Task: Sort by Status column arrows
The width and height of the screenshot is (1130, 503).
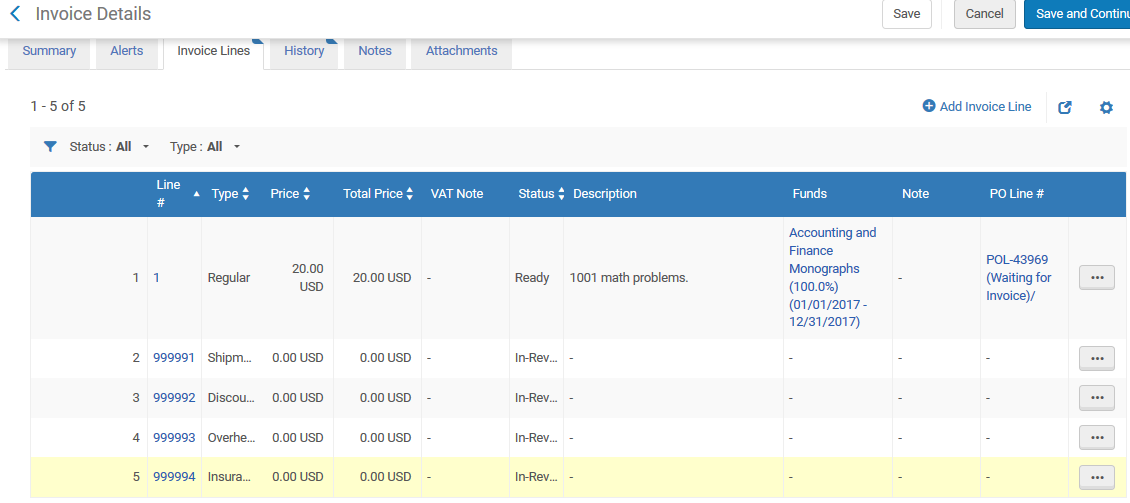Action: click(561, 194)
